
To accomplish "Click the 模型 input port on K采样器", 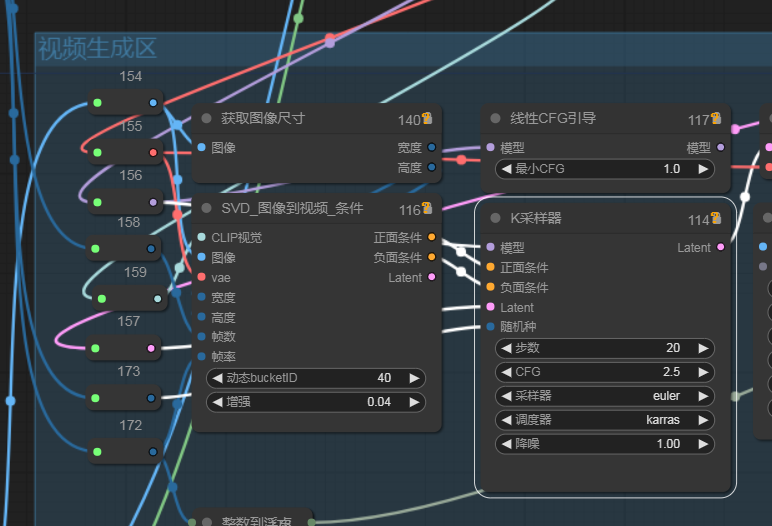I will click(490, 247).
